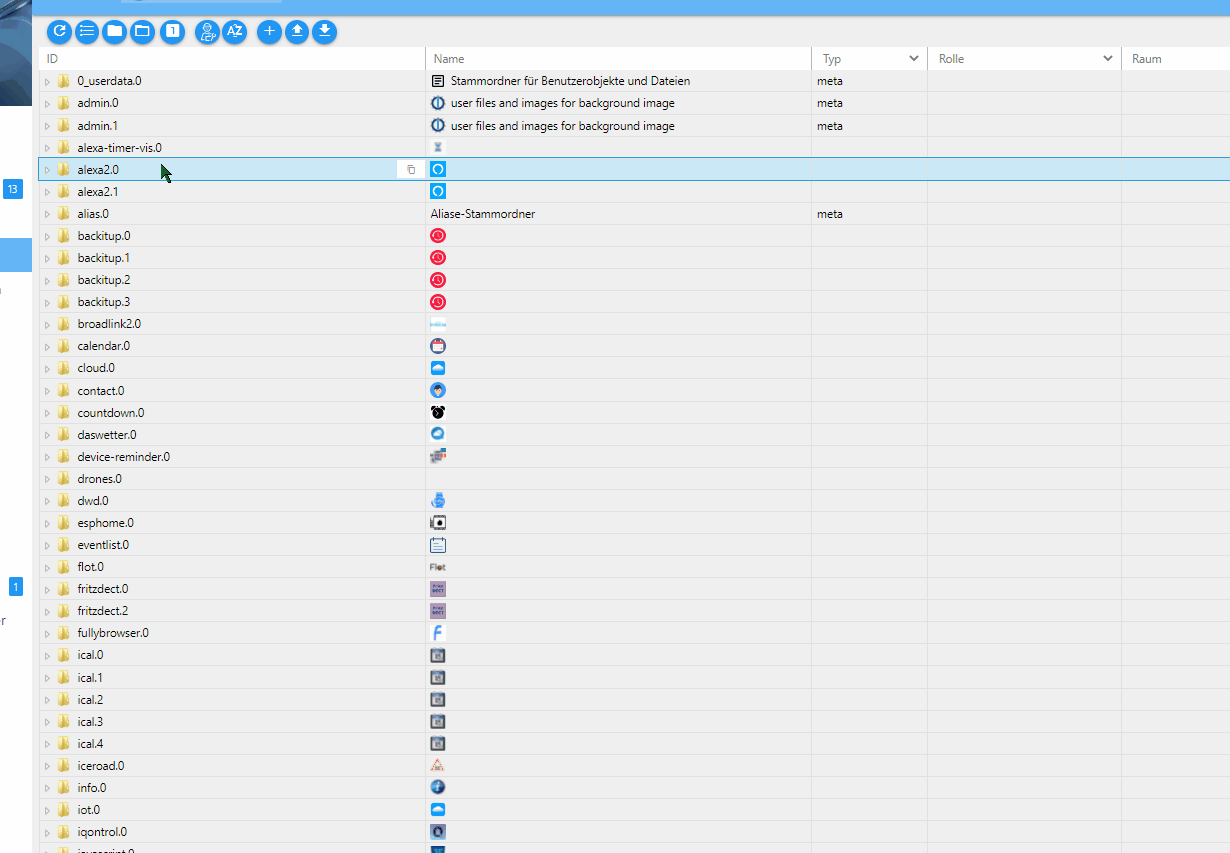
Task: Focus the Name filter field
Action: [618, 59]
